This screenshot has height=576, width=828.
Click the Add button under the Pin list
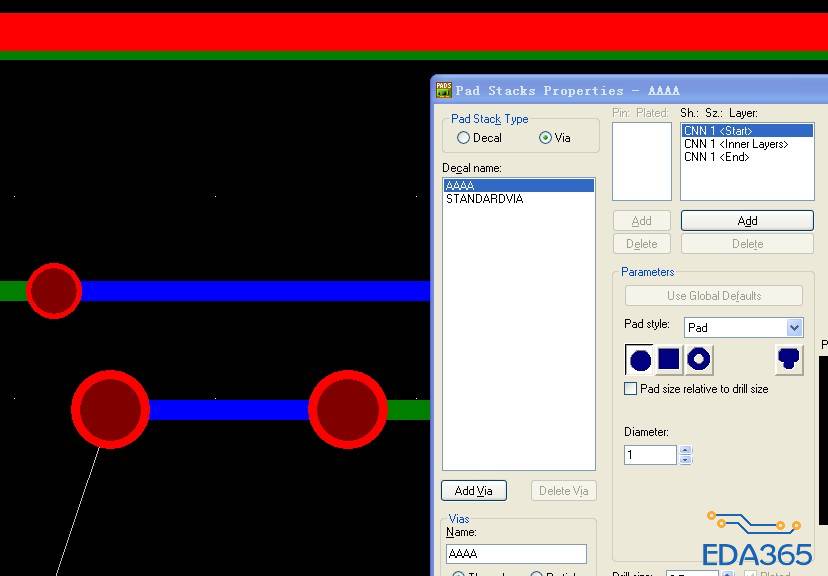tap(642, 221)
